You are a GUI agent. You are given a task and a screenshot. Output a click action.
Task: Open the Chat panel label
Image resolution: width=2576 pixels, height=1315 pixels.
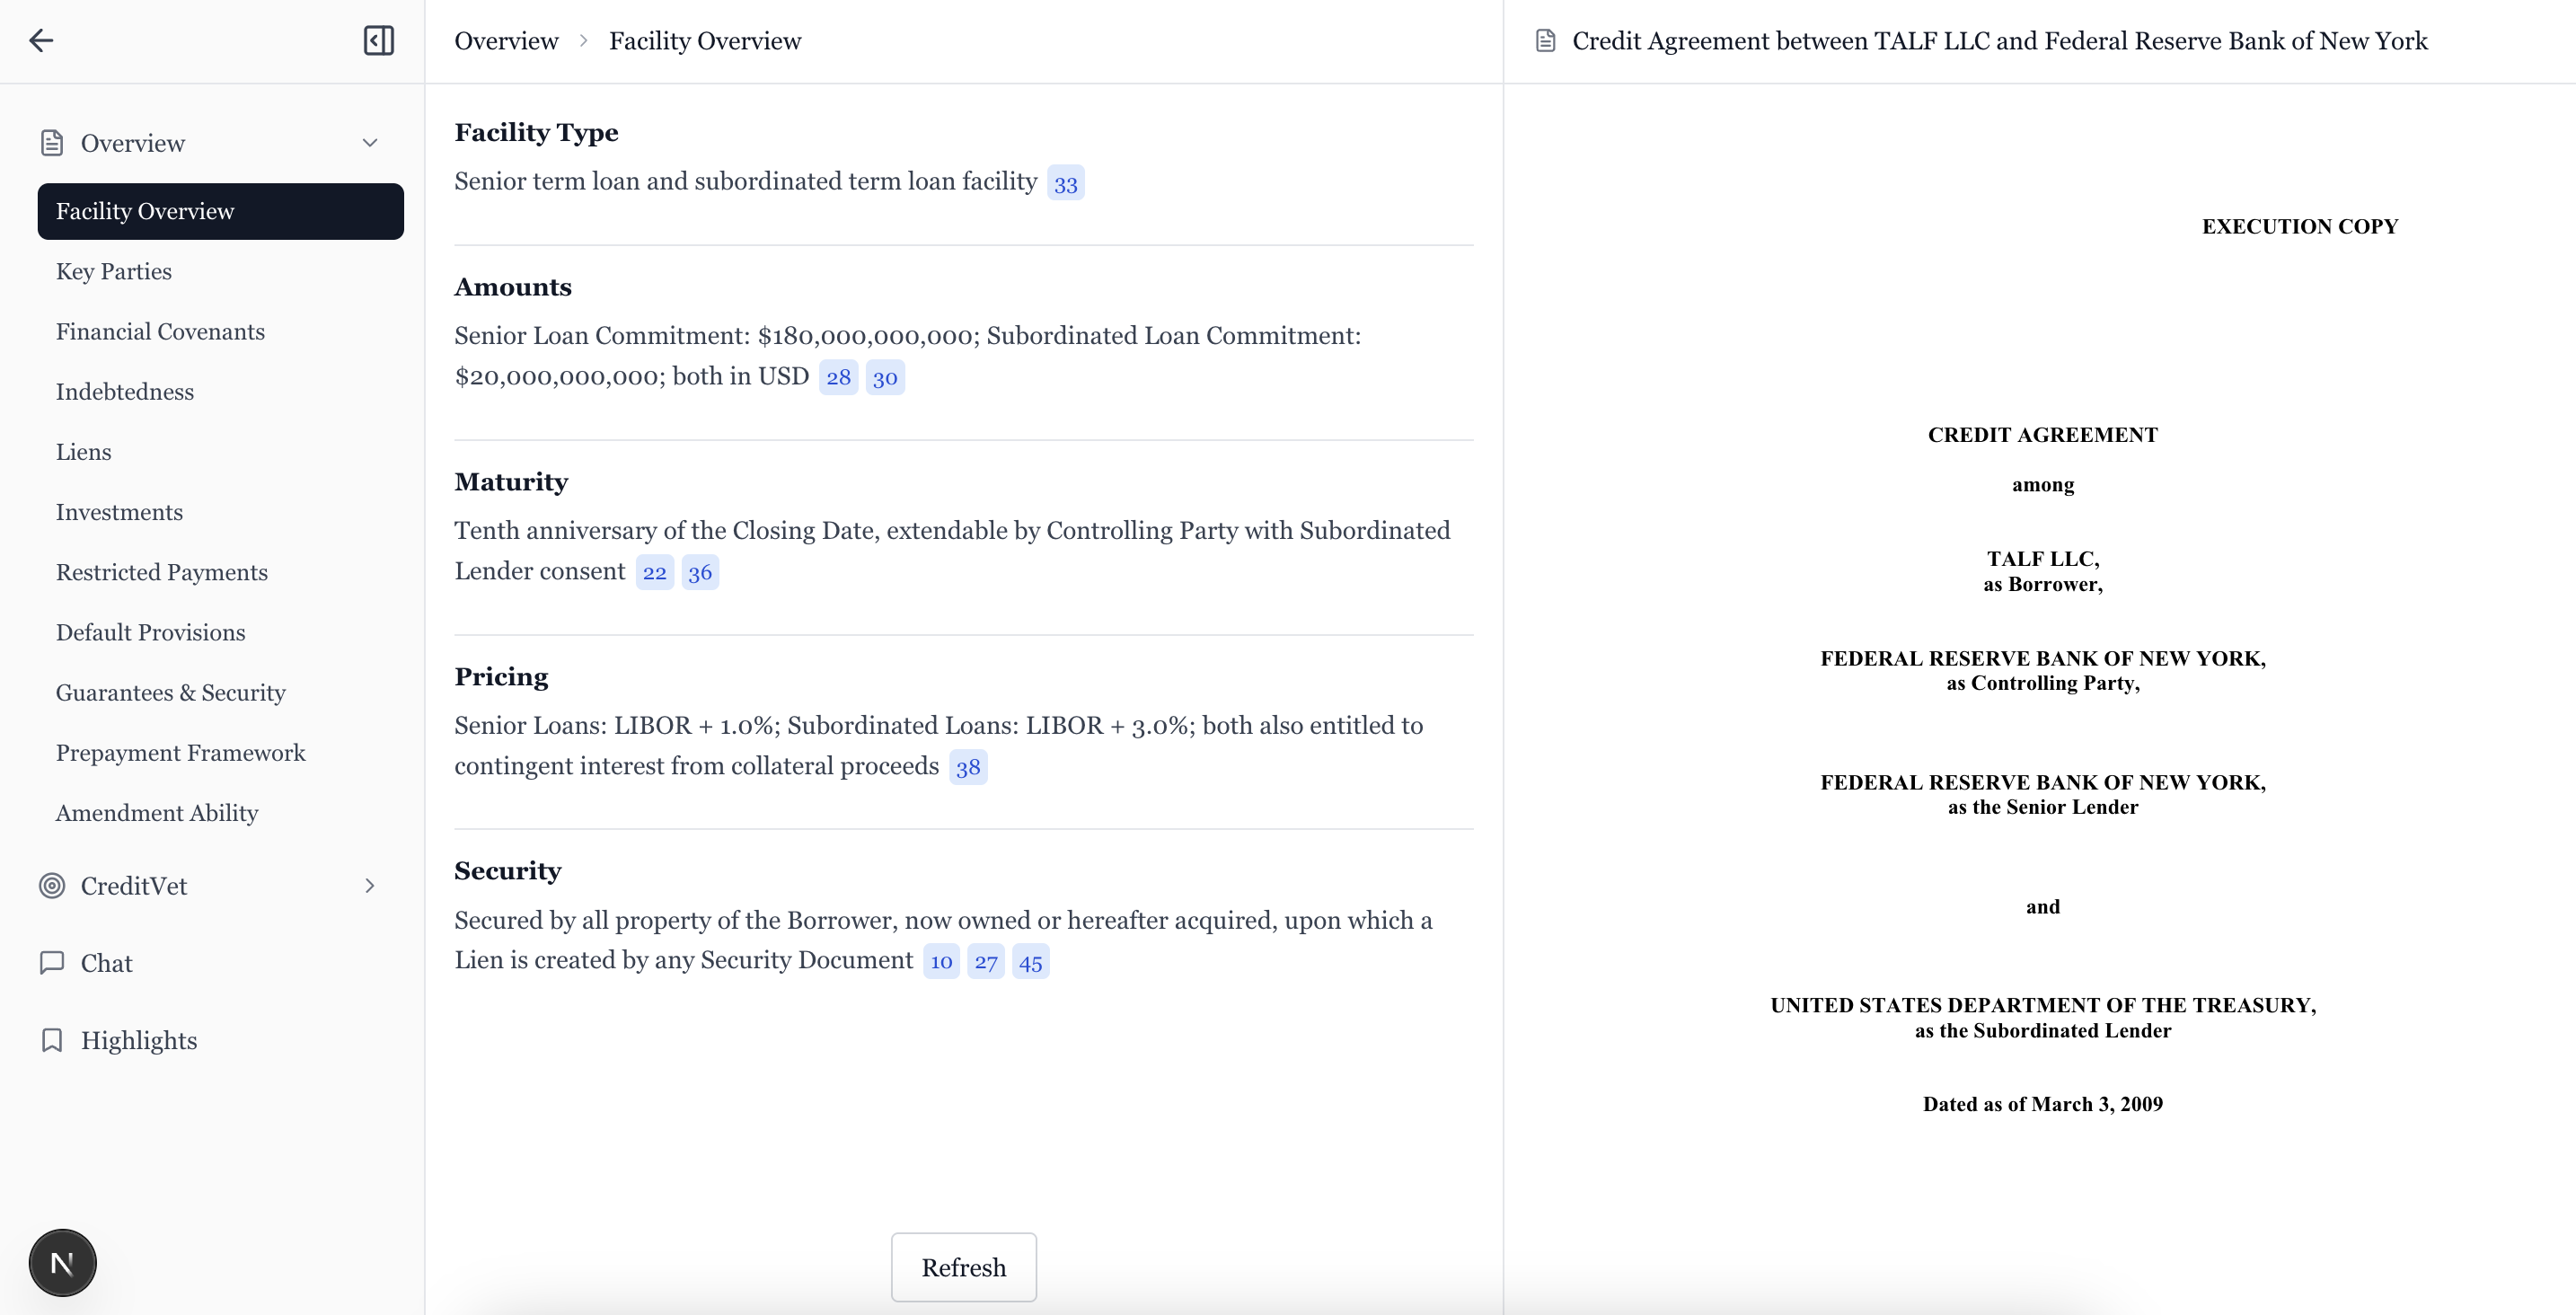(x=106, y=963)
